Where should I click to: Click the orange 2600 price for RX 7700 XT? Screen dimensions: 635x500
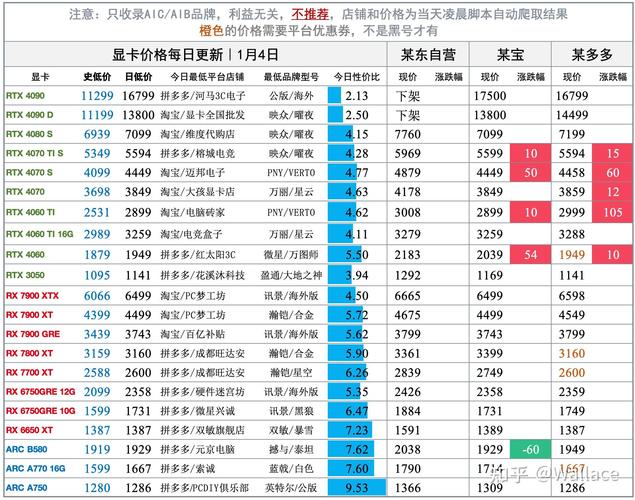572,372
